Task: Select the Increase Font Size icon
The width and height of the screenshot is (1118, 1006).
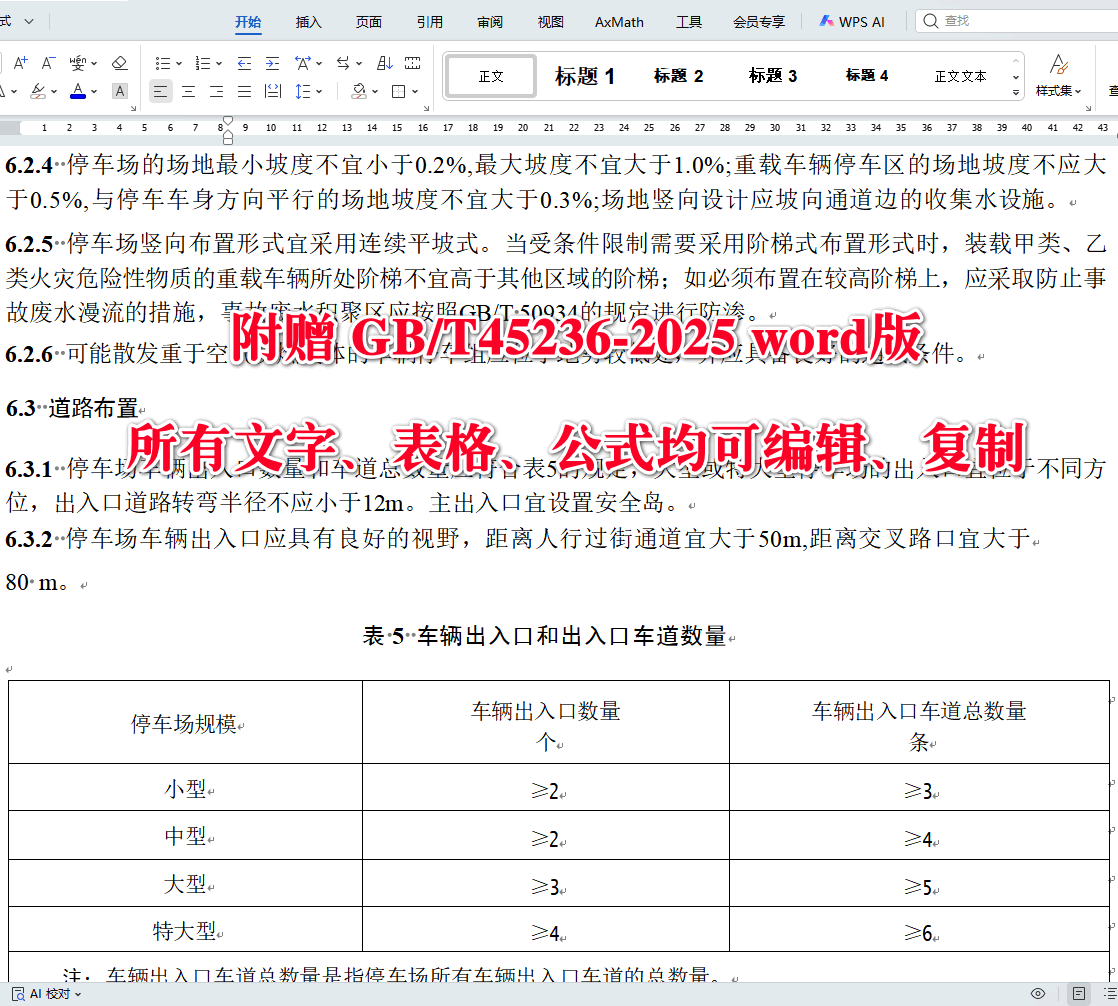Action: coord(20,61)
